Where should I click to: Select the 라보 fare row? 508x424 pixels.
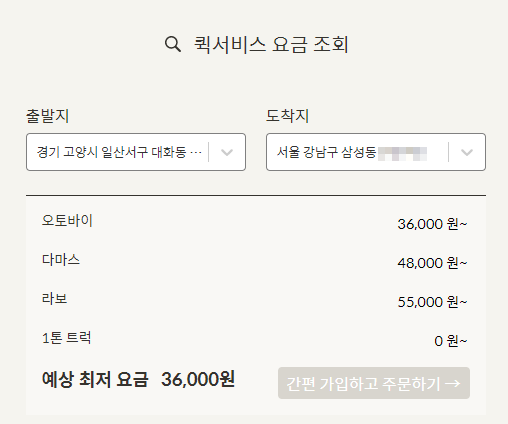coord(256,300)
